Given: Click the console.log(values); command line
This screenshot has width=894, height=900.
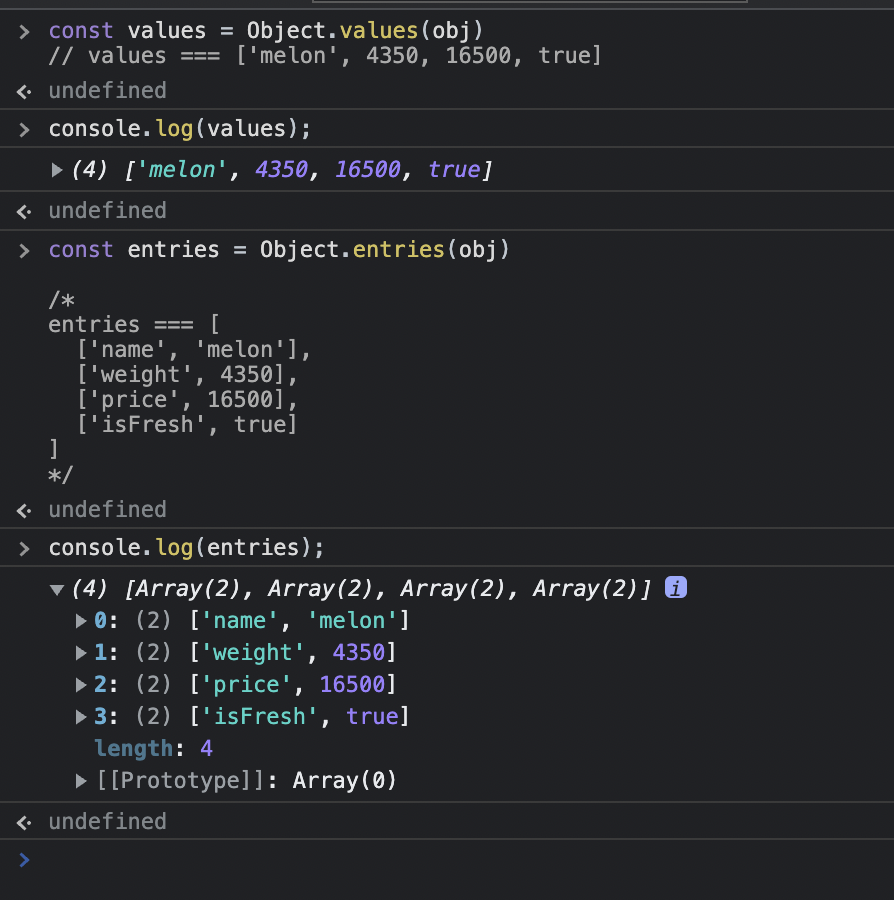Looking at the screenshot, I should [x=180, y=129].
